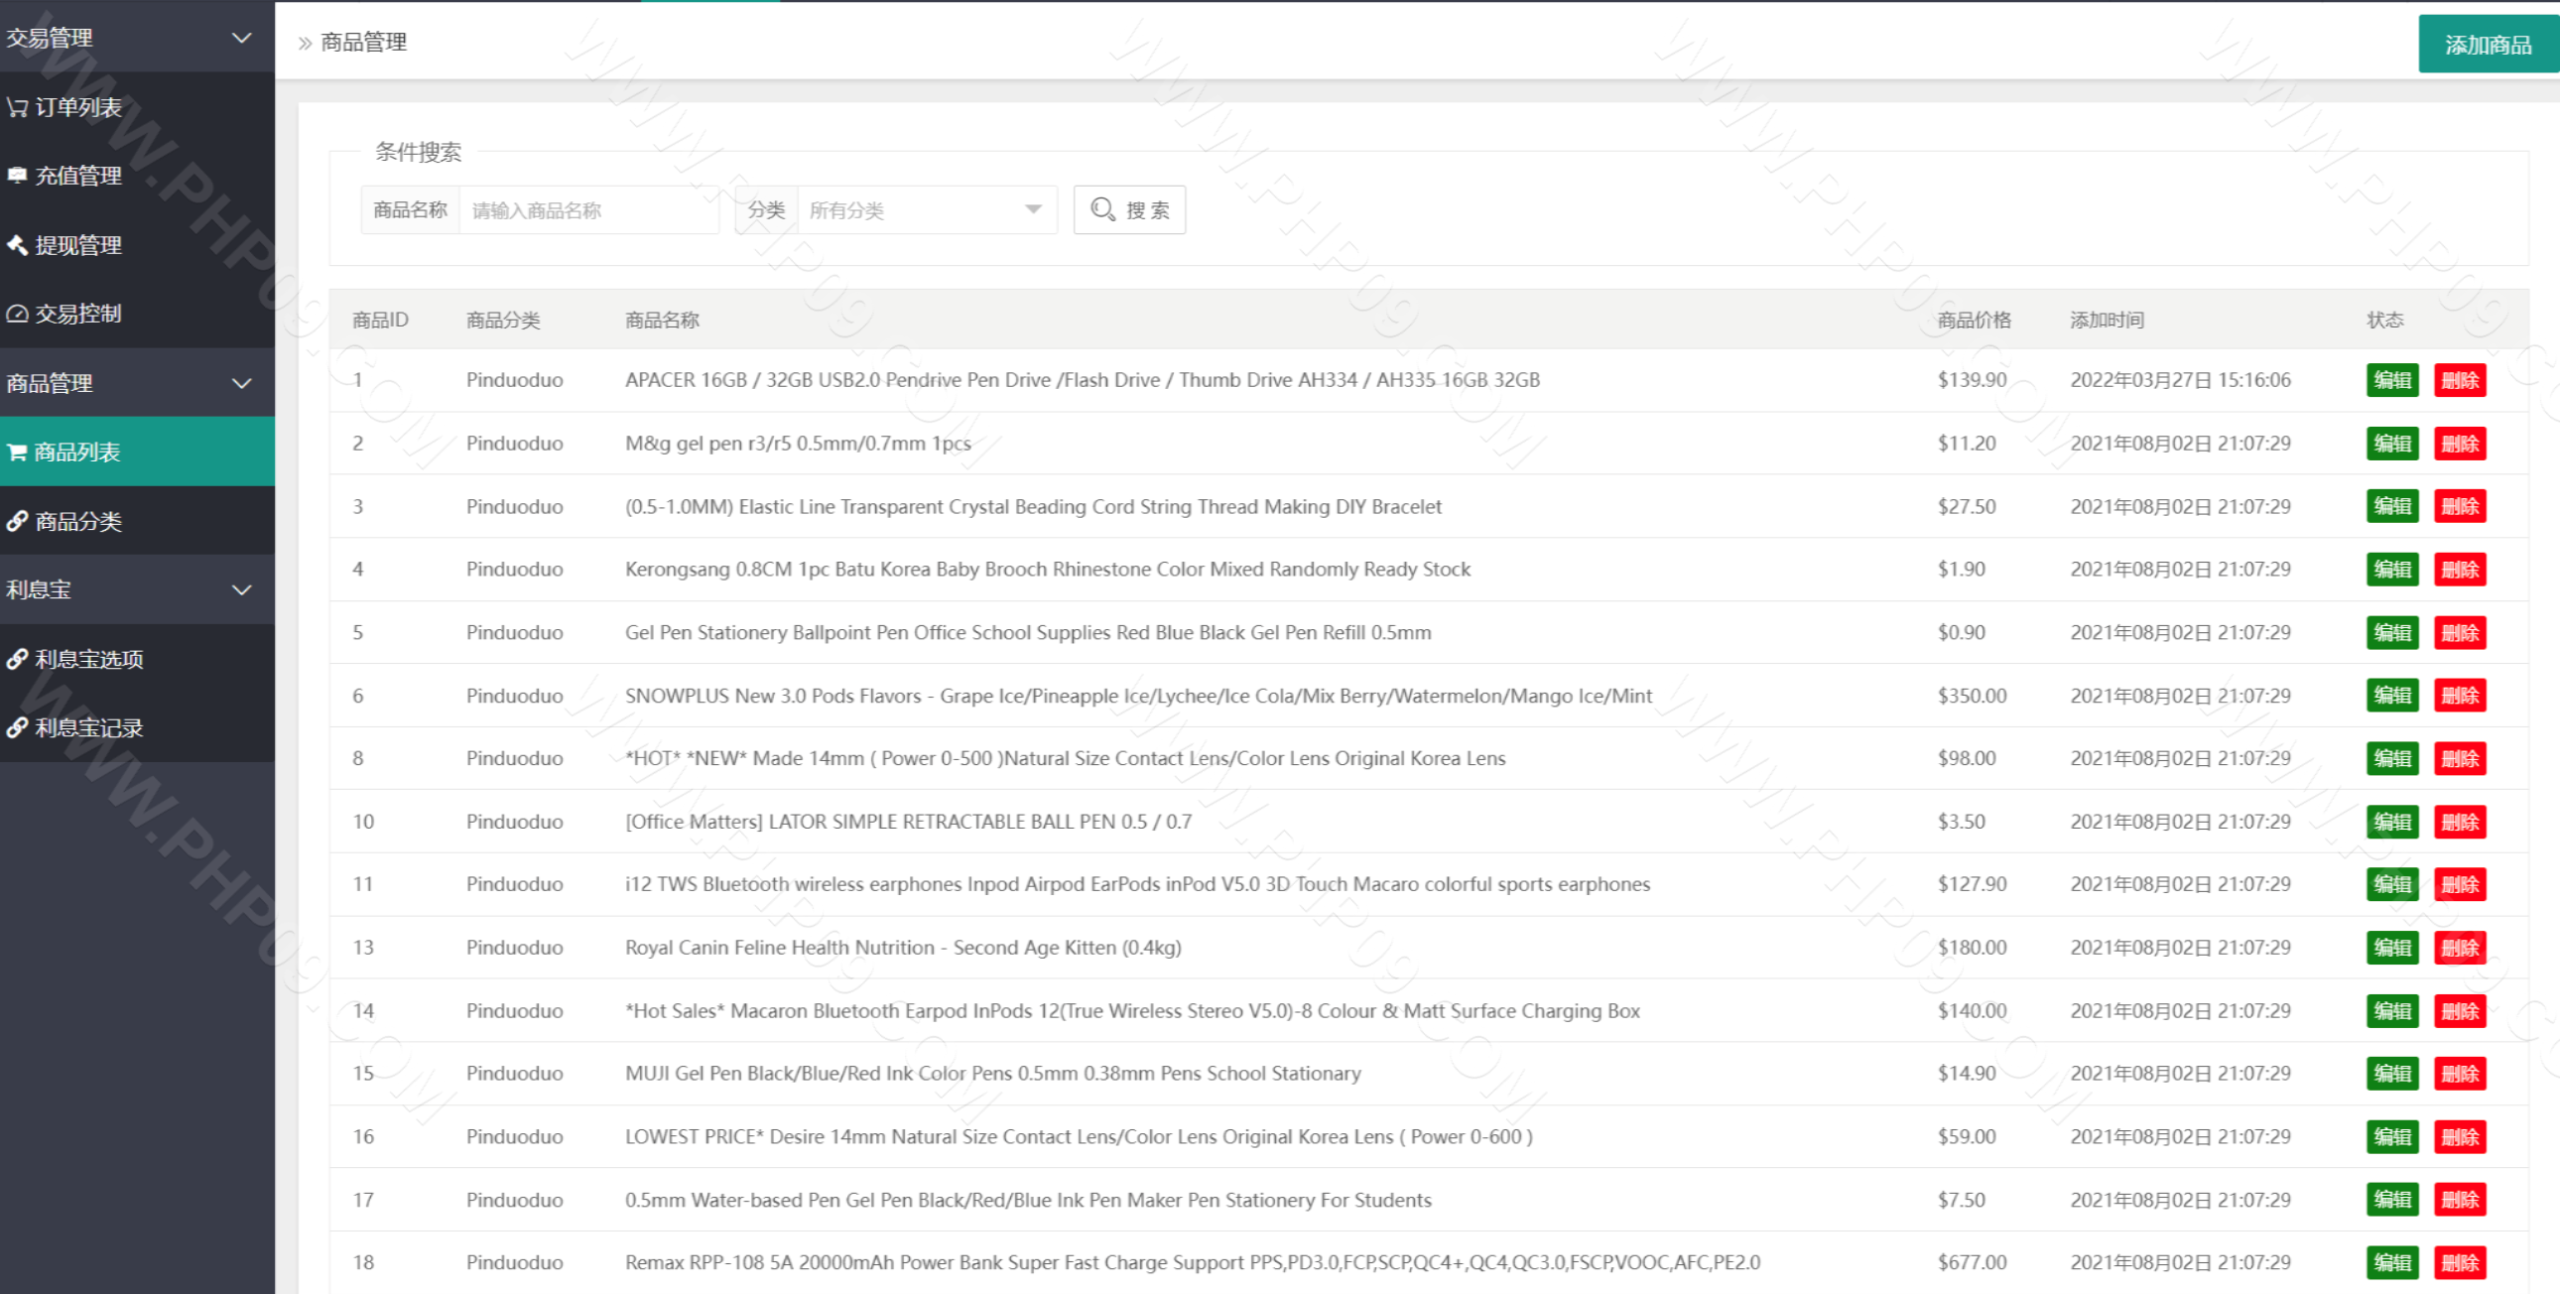
Task: Click the cart icon beside 商品列表
Action: (x=17, y=452)
